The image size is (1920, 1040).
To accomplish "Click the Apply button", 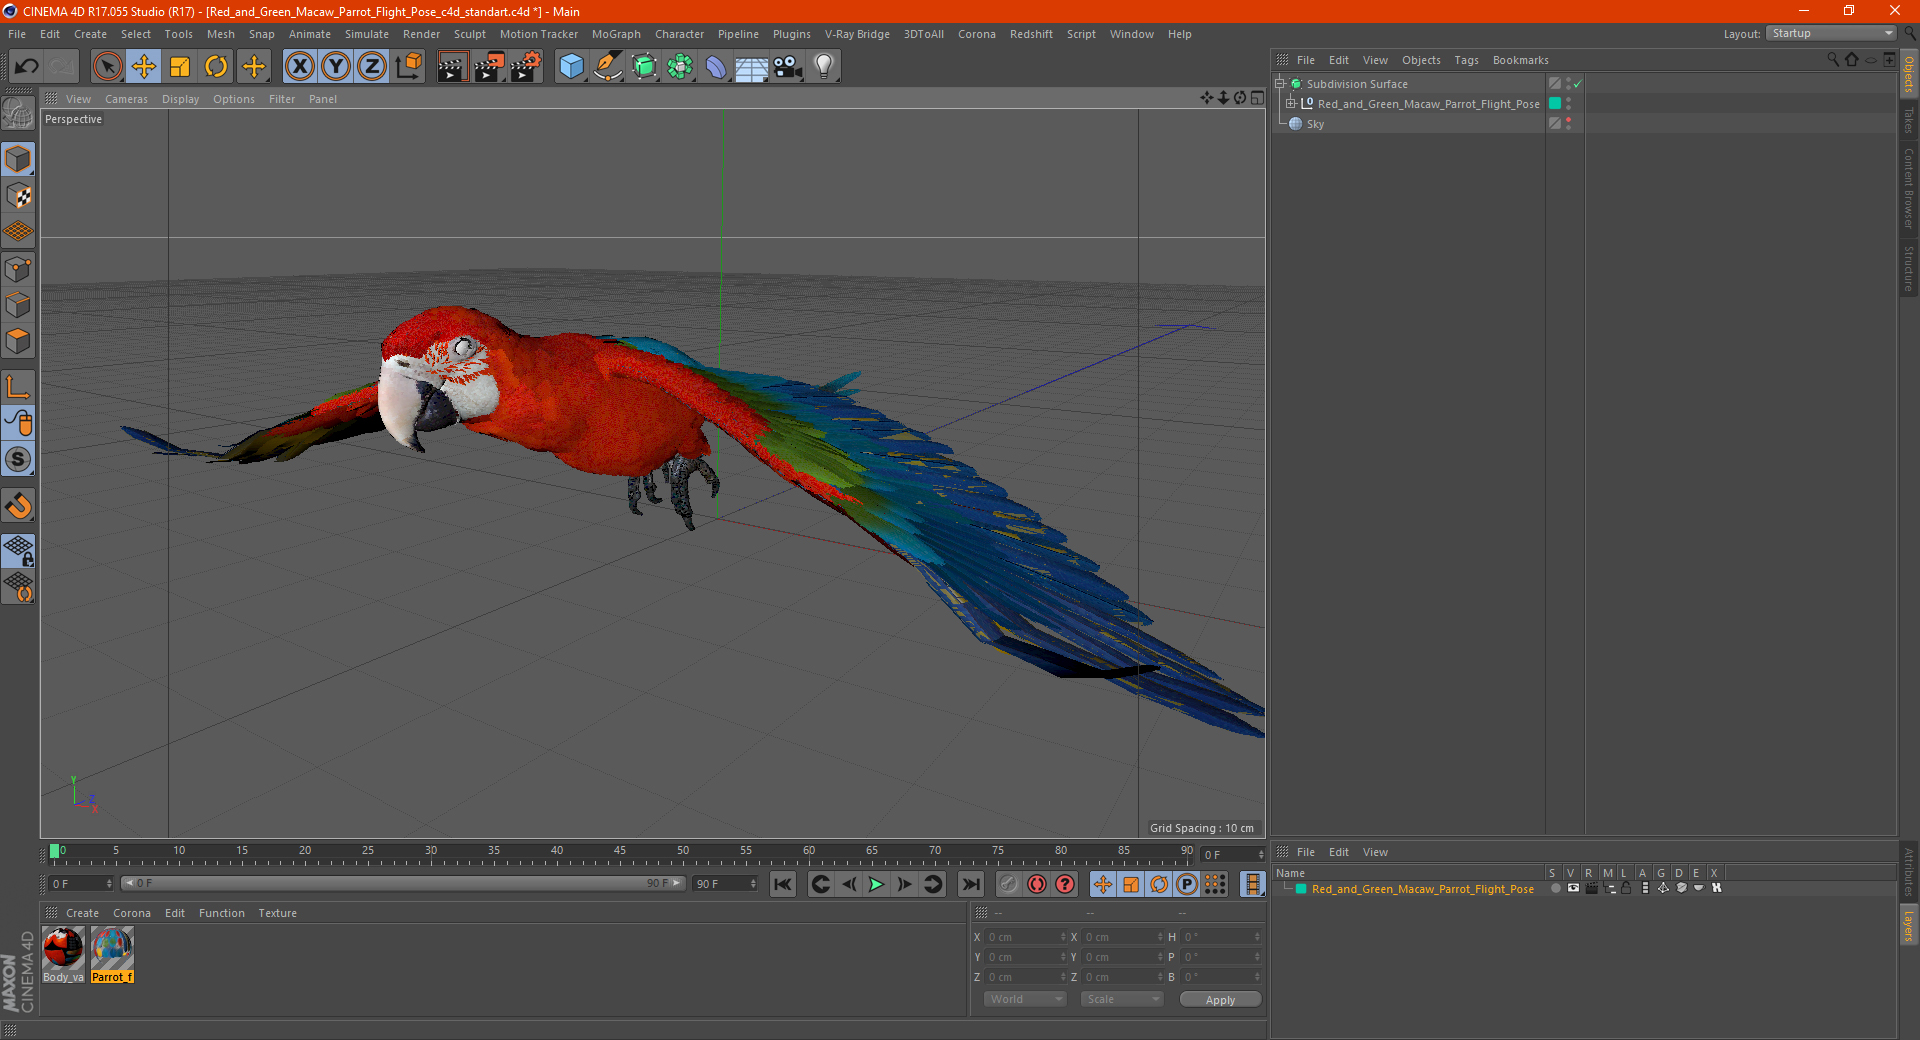I will point(1219,999).
